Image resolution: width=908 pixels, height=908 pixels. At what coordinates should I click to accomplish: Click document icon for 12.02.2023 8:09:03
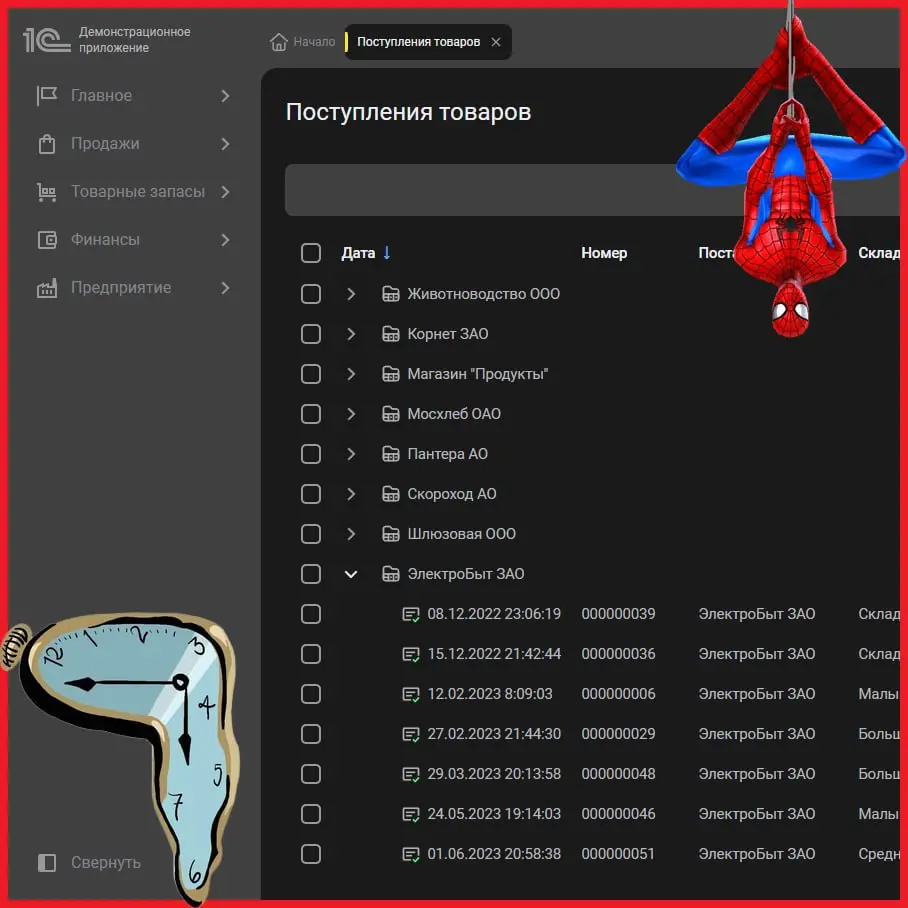pyautogui.click(x=411, y=694)
